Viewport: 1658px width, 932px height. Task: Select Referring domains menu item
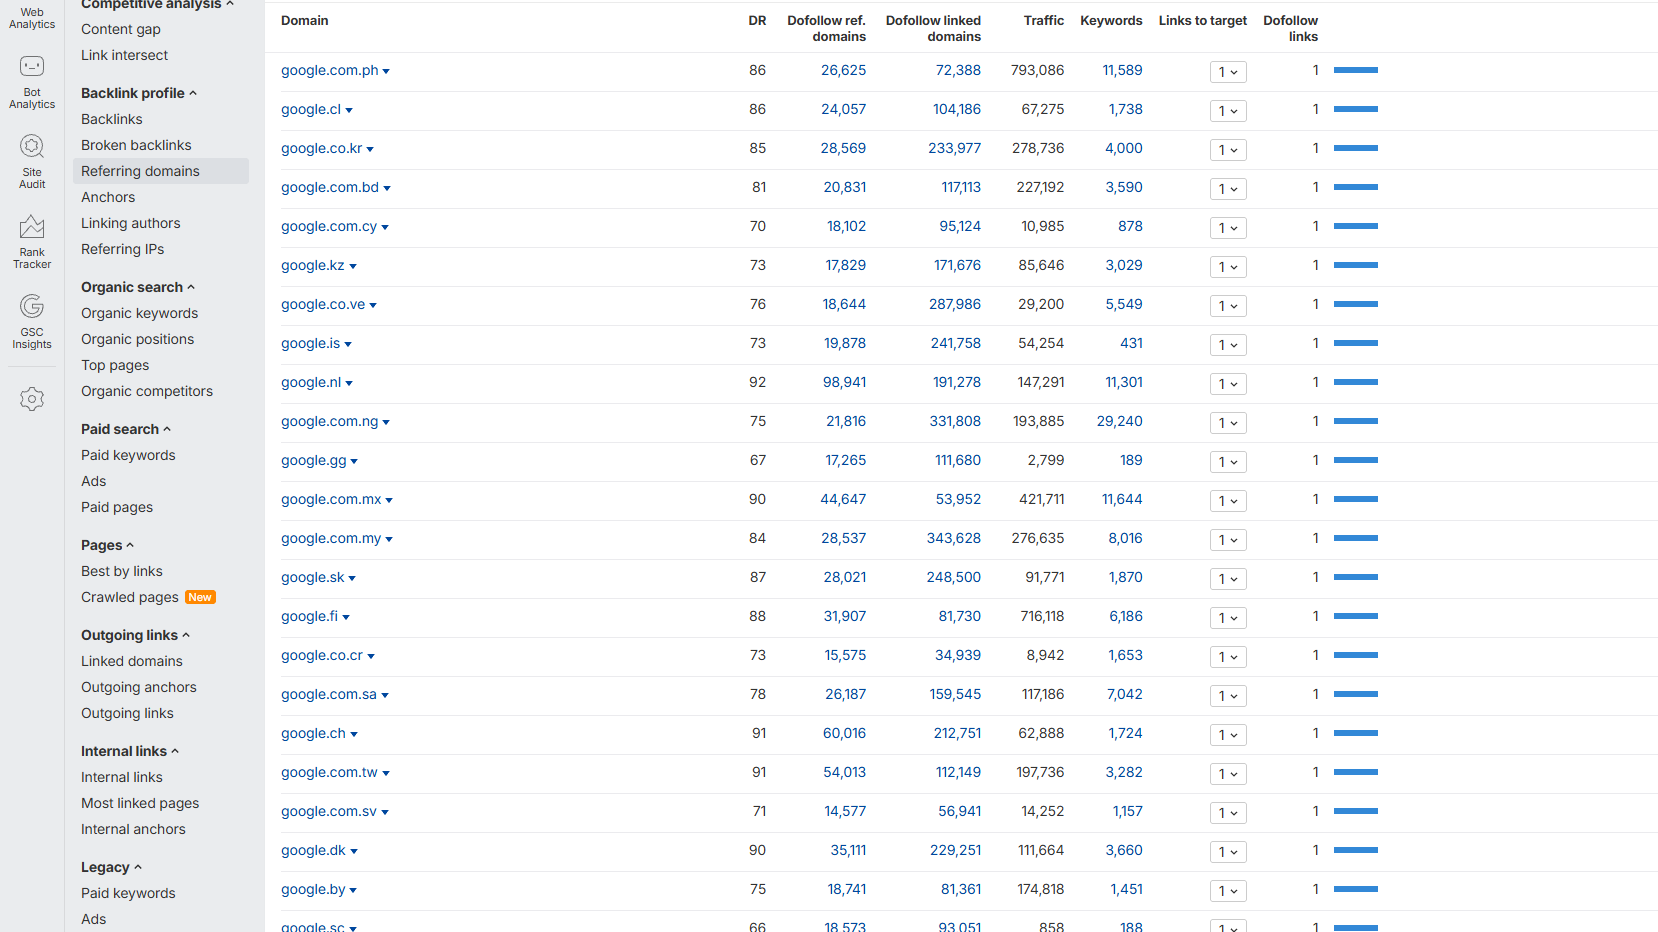coord(161,171)
